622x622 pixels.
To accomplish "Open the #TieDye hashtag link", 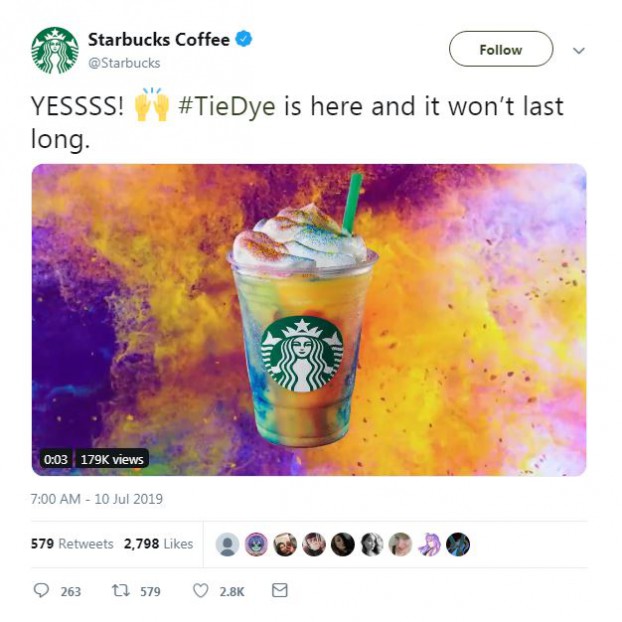I will (227, 106).
